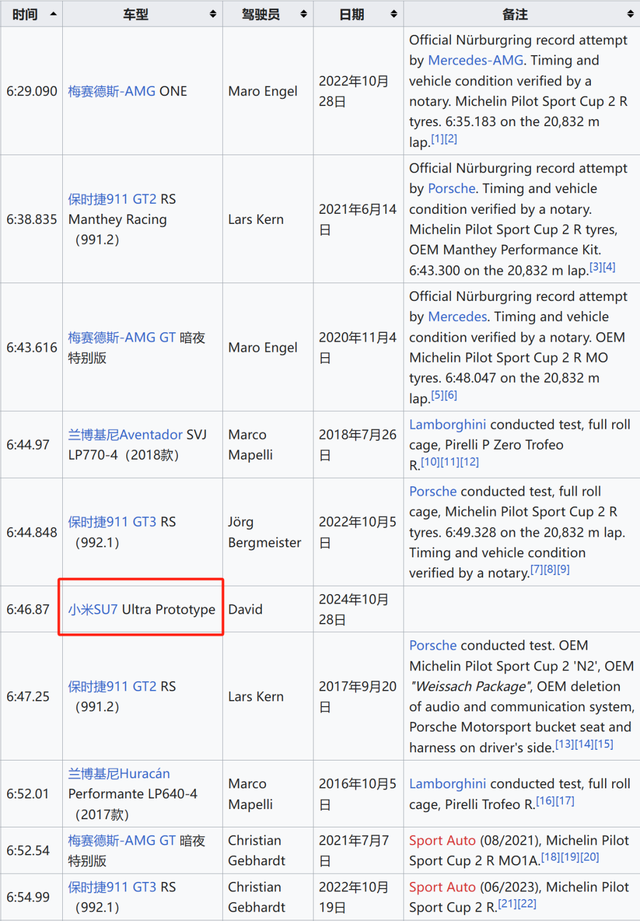The height and width of the screenshot is (921, 640).
Task: Open citation [15] reference
Action: coord(604,744)
